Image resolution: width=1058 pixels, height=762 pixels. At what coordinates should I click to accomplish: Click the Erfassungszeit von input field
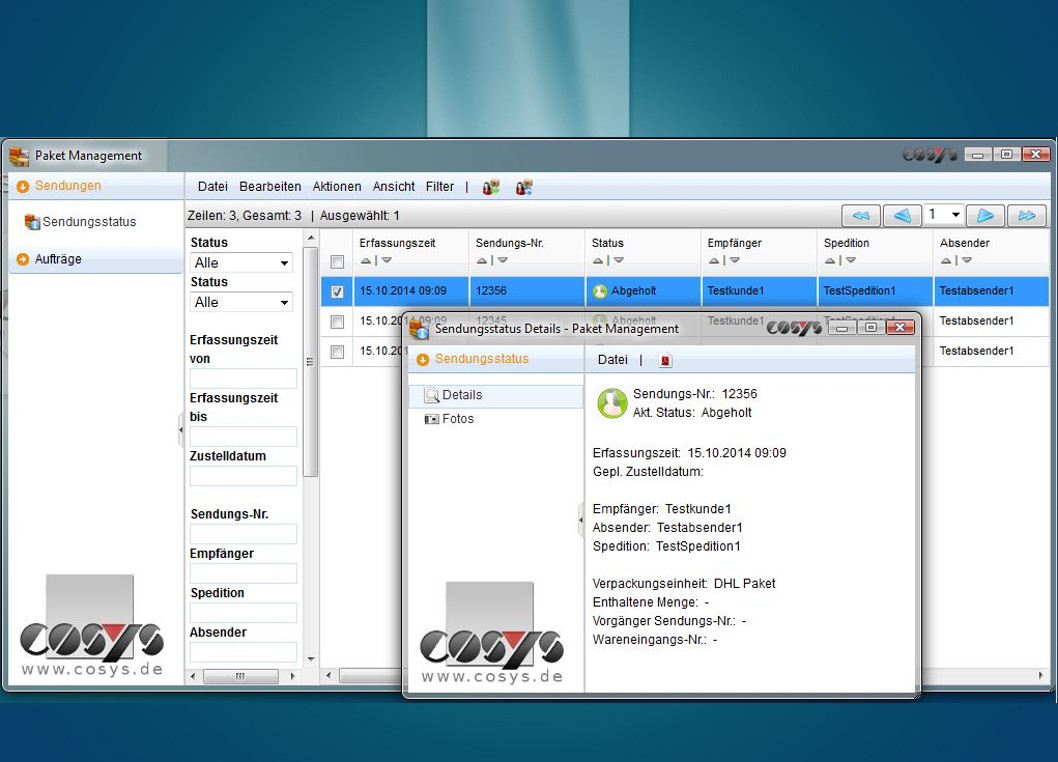click(x=243, y=379)
